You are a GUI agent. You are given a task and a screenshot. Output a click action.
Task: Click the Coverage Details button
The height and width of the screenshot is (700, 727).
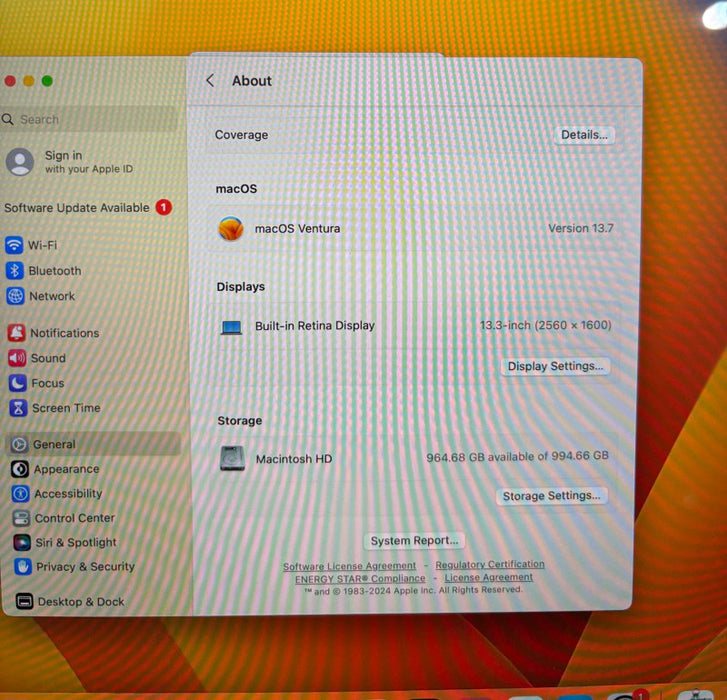point(584,135)
